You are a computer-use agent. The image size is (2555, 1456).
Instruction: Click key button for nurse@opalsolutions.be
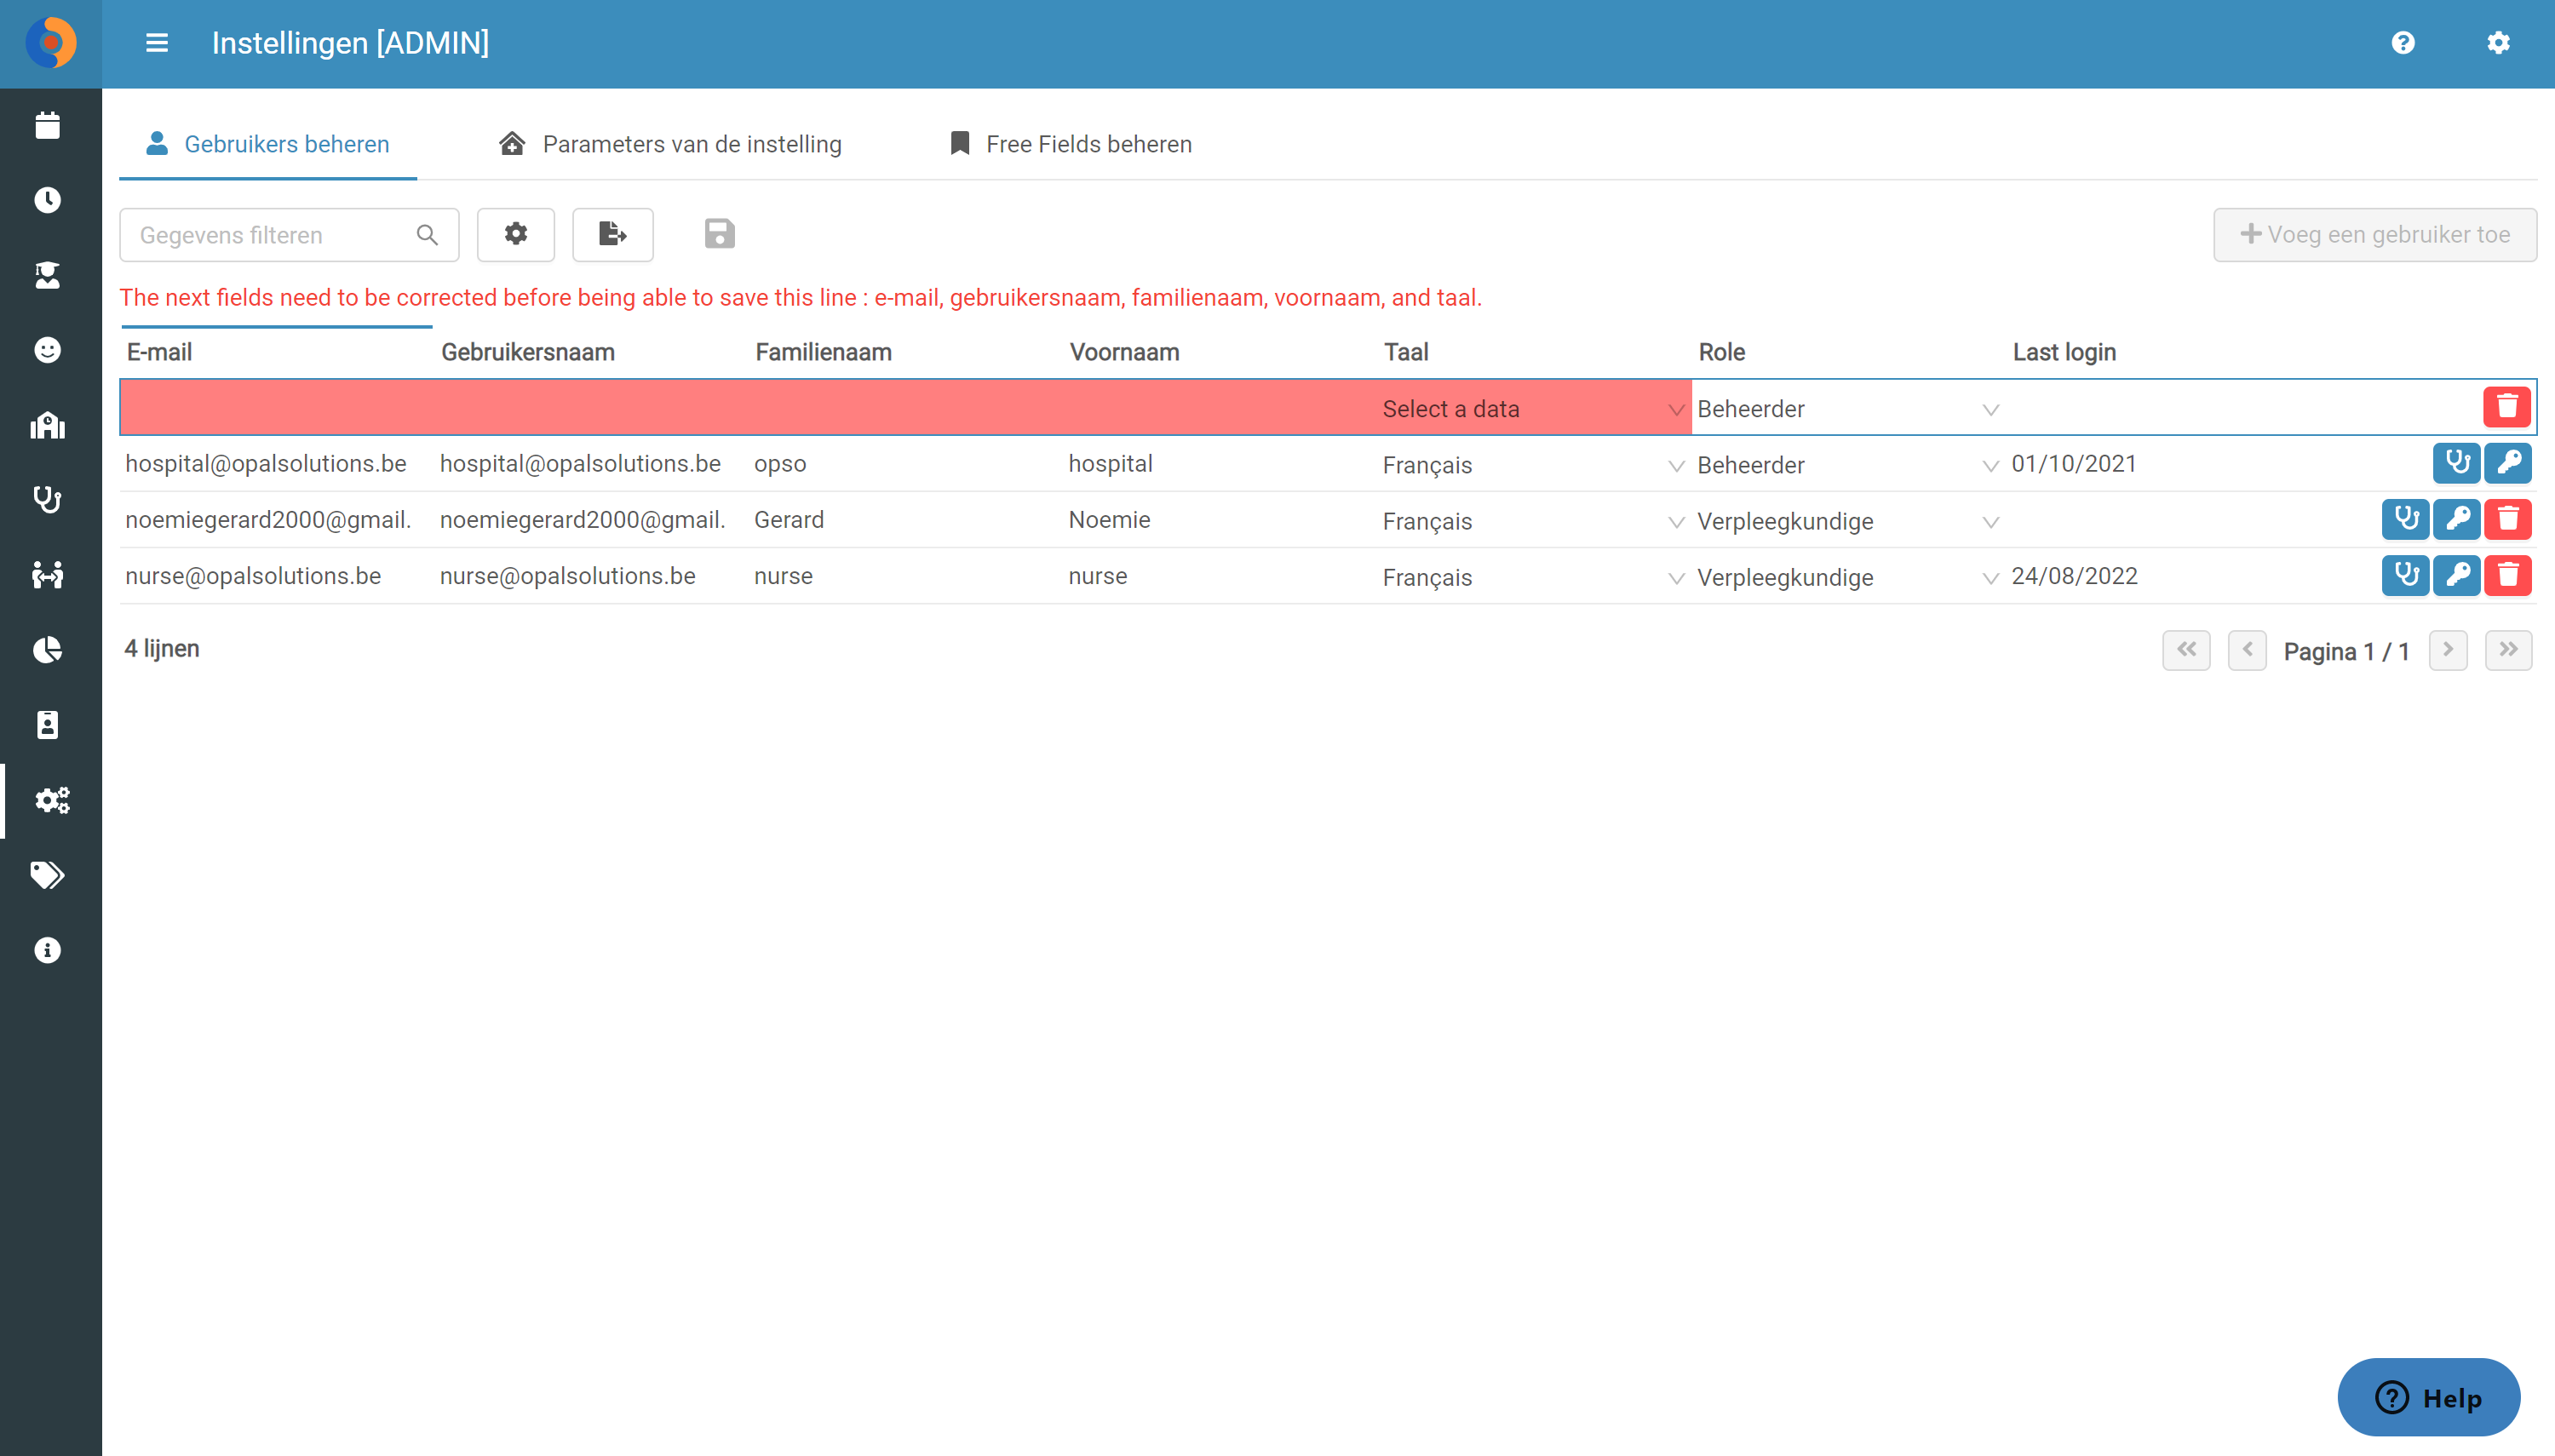pos(2456,575)
